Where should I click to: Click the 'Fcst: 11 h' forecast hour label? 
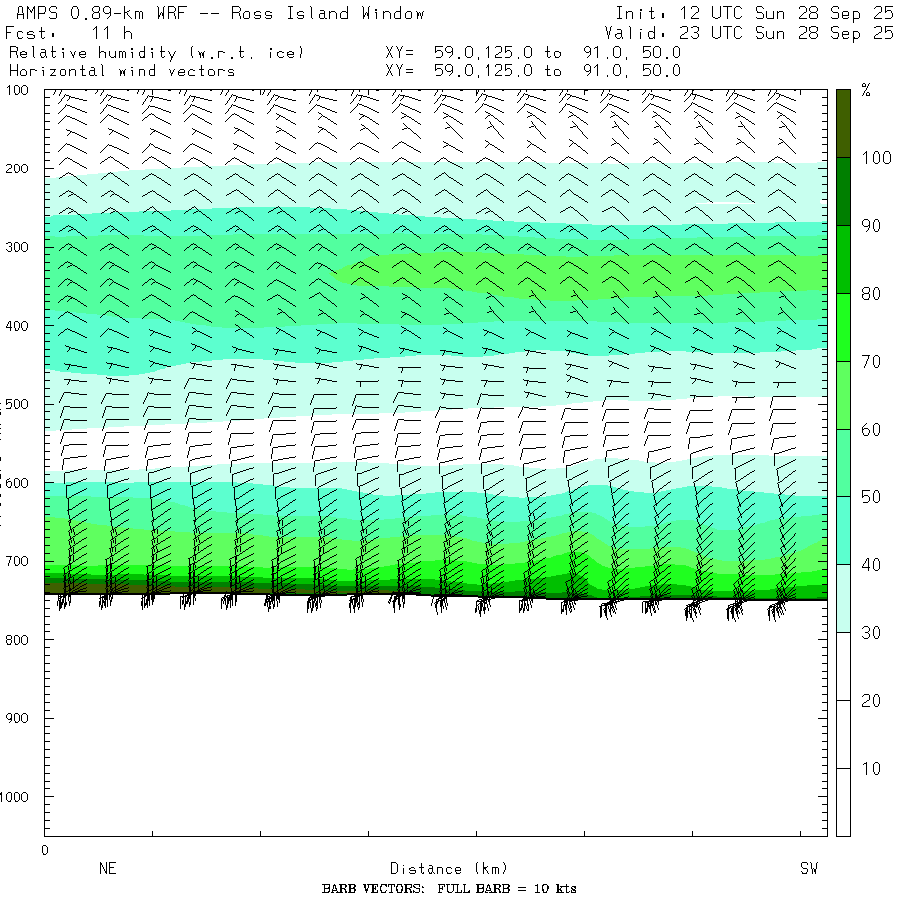69,33
